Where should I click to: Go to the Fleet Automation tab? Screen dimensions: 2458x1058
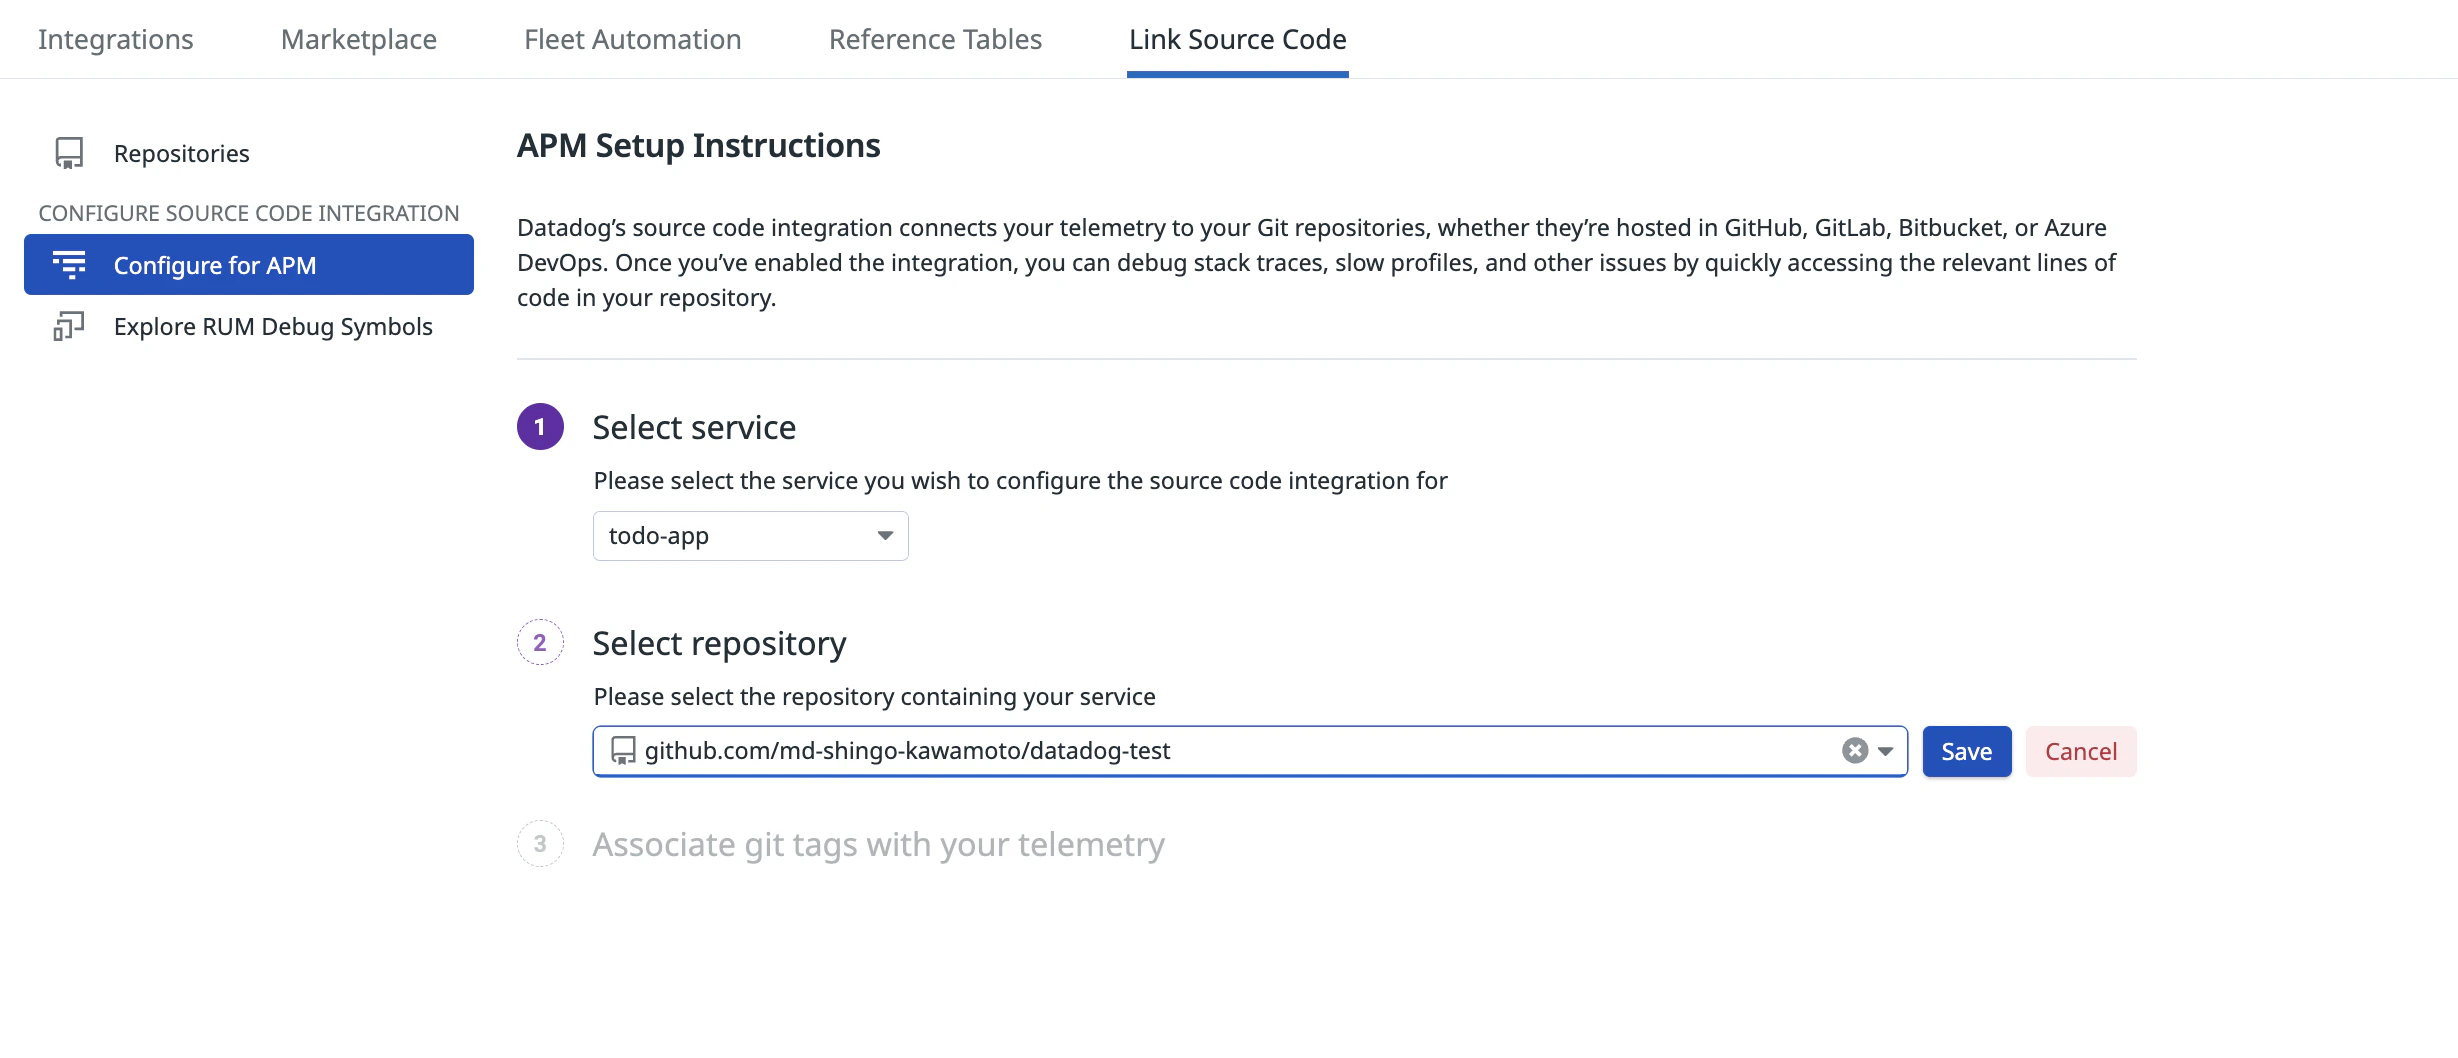pyautogui.click(x=633, y=39)
